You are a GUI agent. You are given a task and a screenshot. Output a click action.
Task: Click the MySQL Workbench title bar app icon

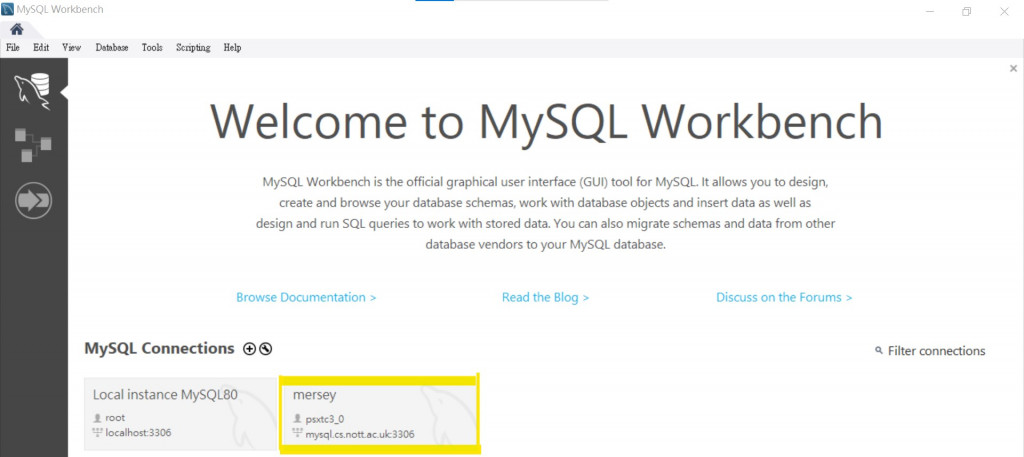point(8,10)
